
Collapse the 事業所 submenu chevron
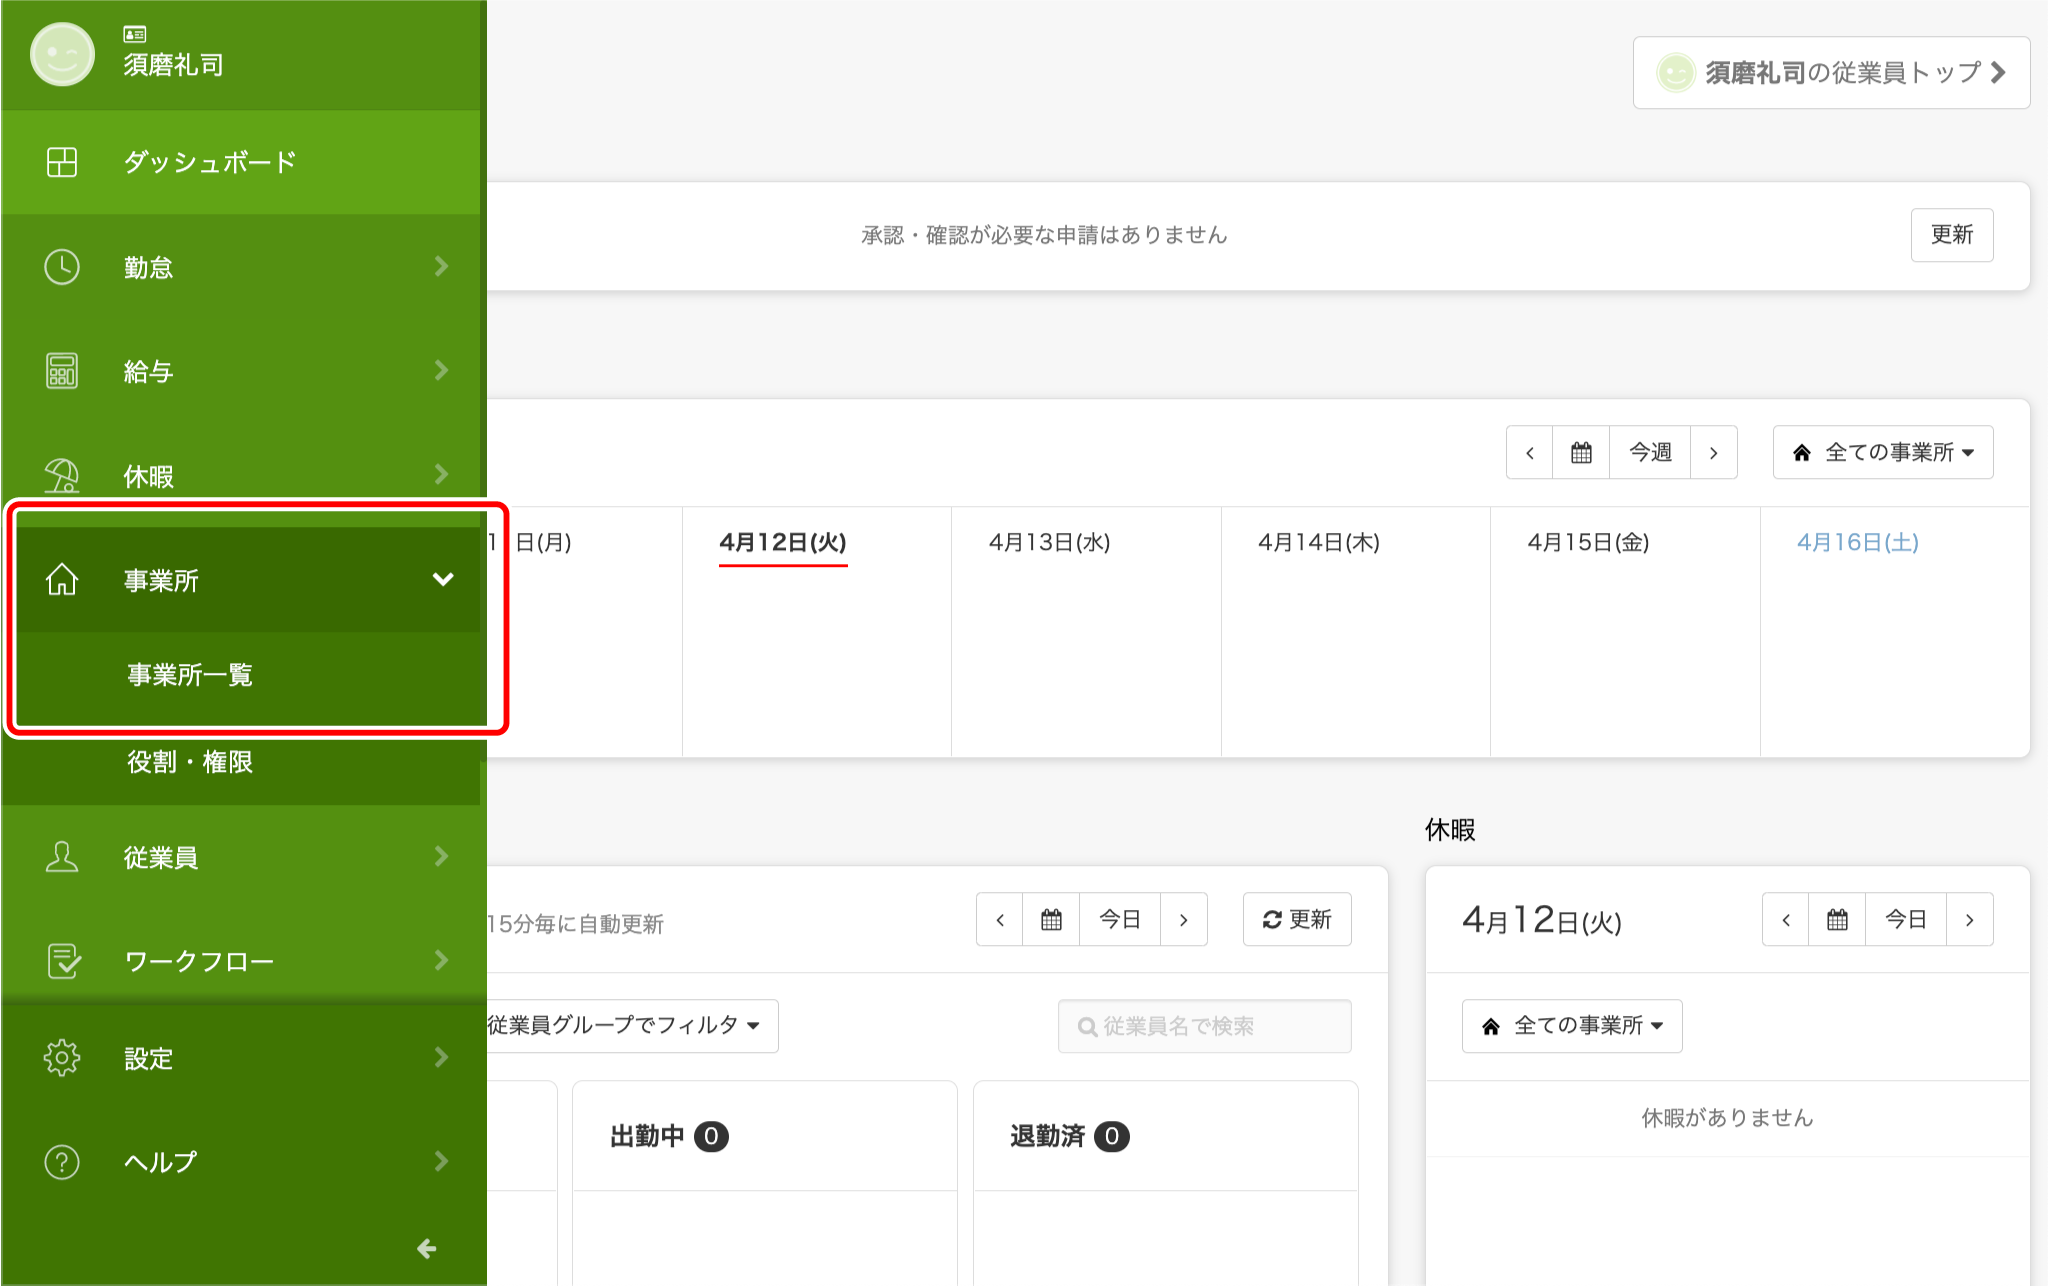point(443,579)
